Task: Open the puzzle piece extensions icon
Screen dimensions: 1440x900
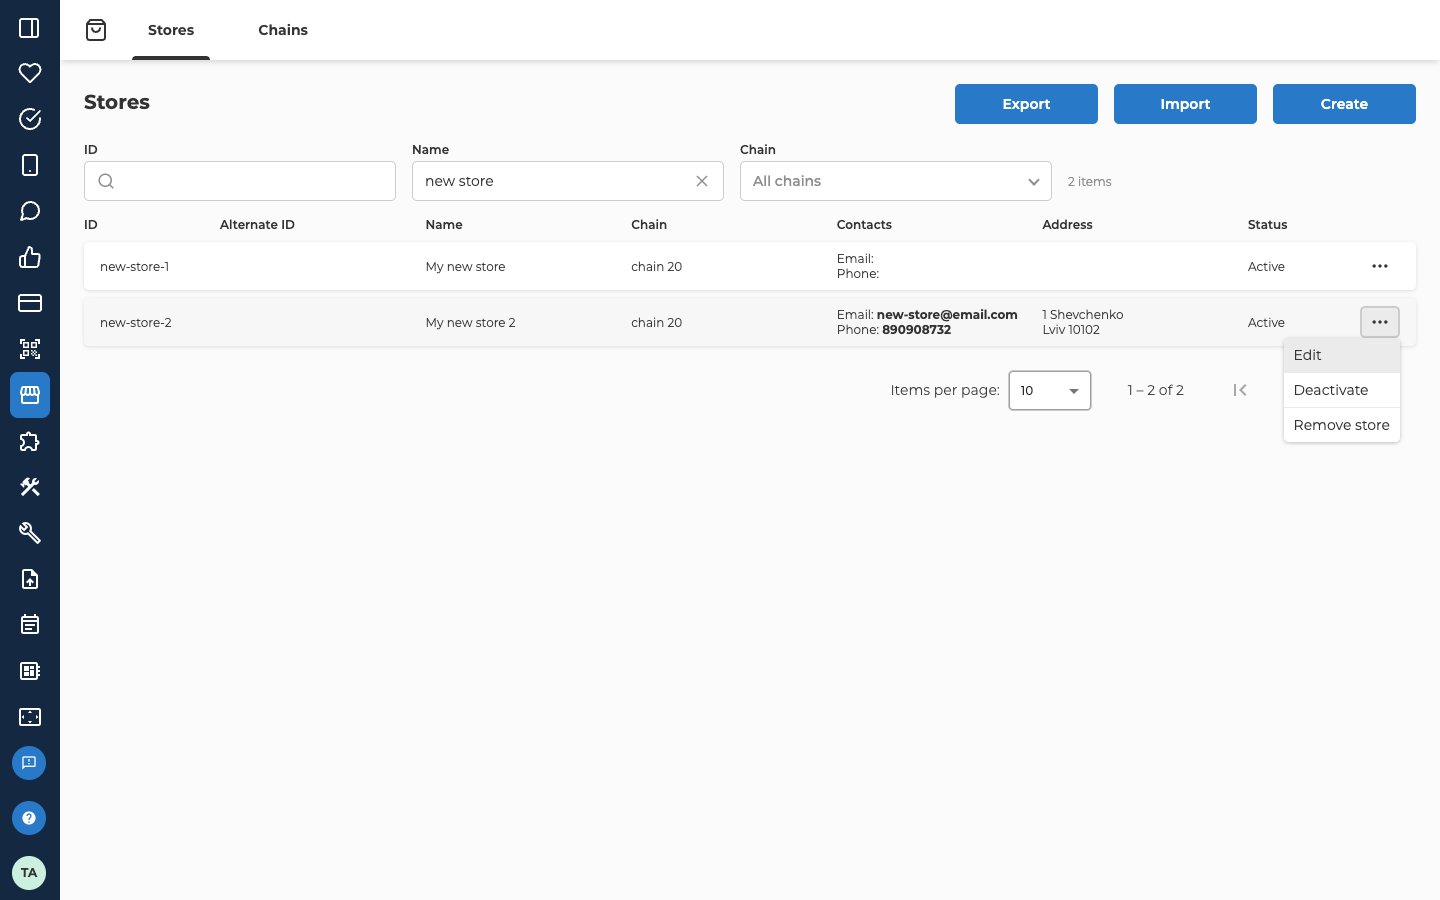Action: (x=30, y=441)
